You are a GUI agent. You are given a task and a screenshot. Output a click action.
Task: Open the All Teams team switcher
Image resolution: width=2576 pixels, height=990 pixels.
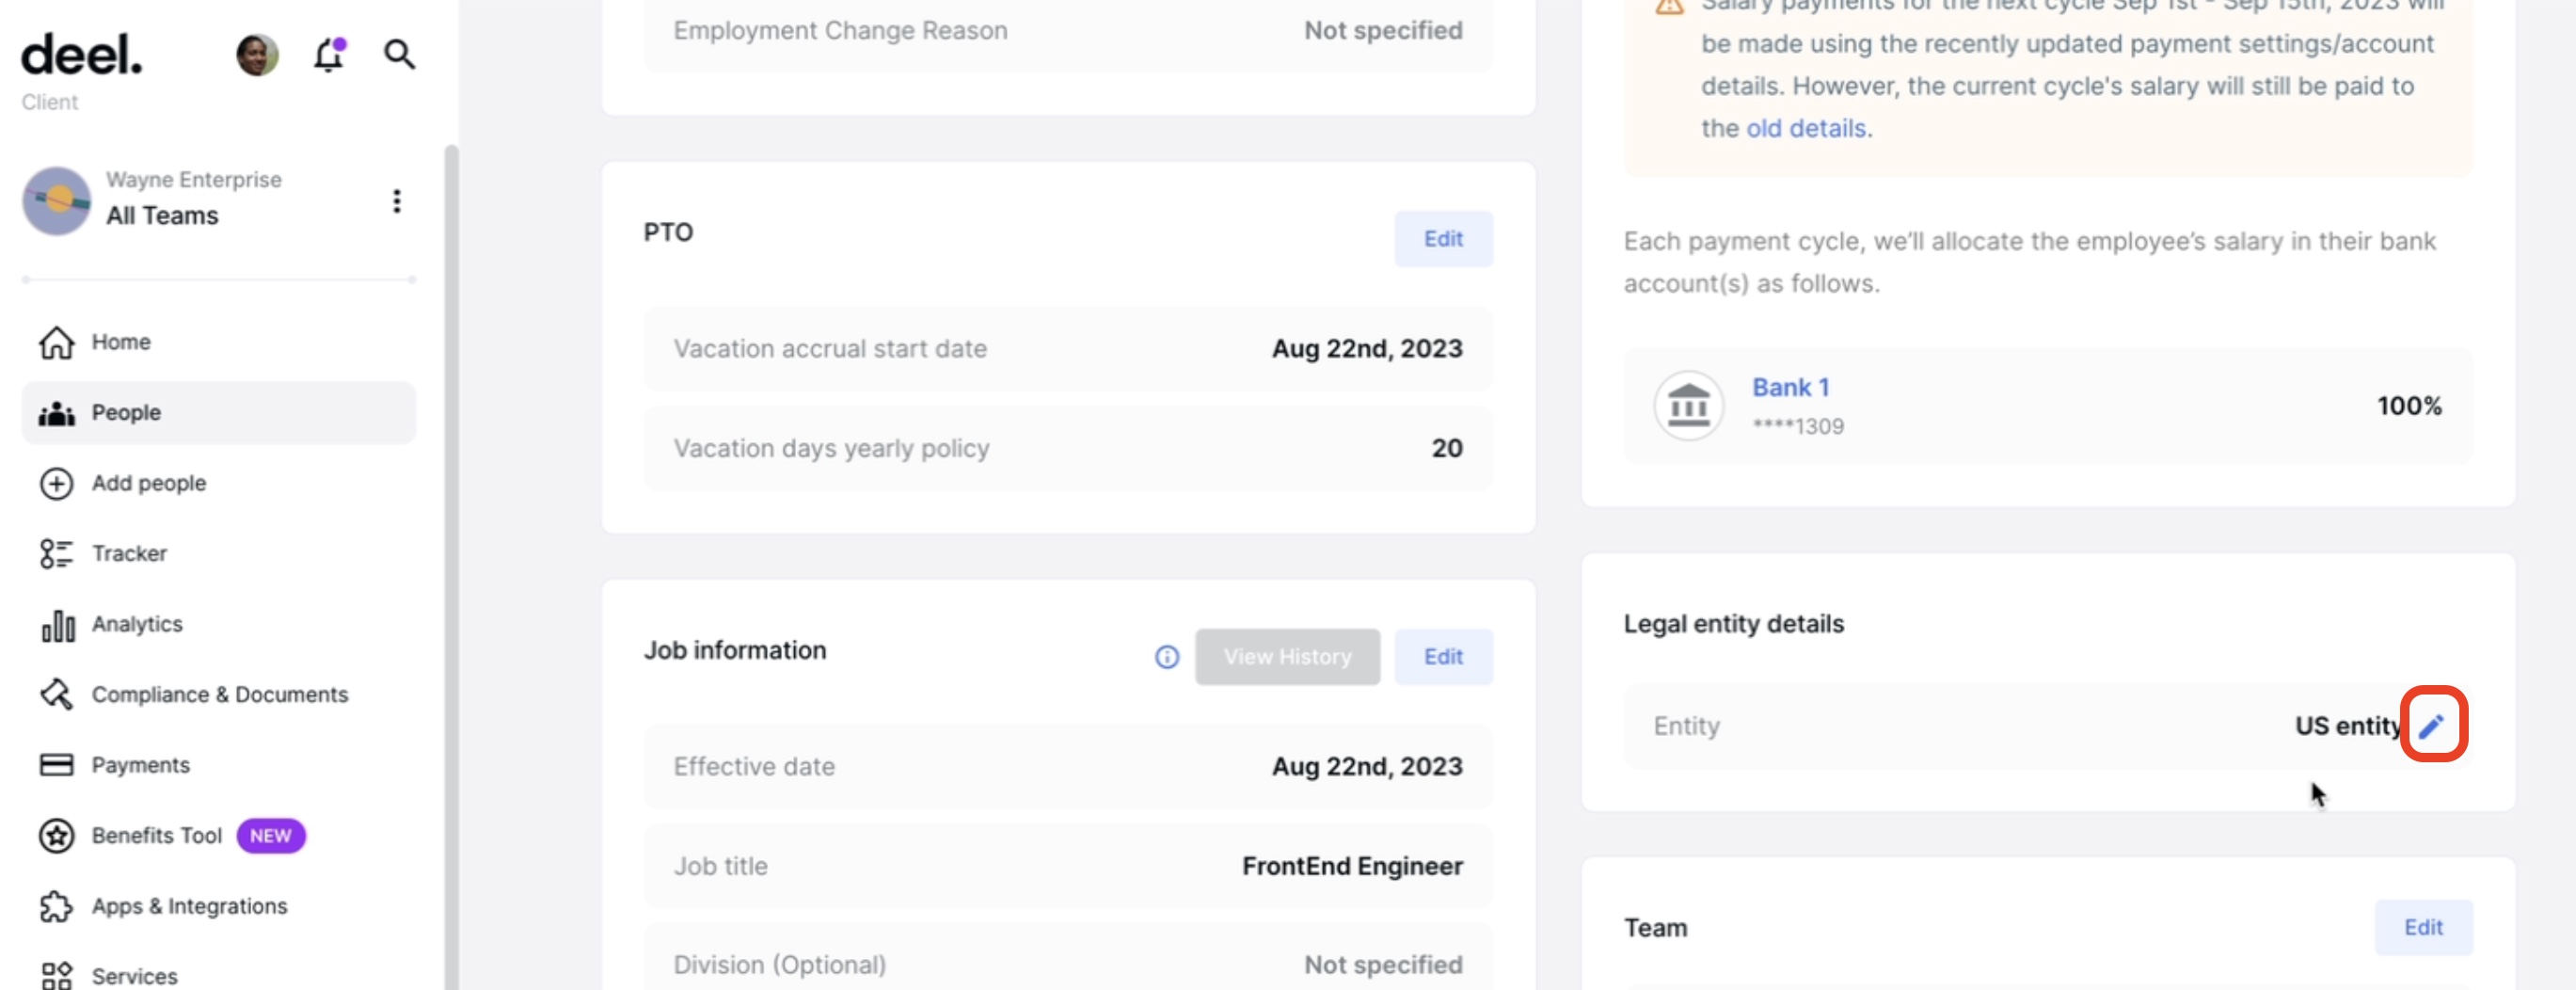[x=163, y=215]
